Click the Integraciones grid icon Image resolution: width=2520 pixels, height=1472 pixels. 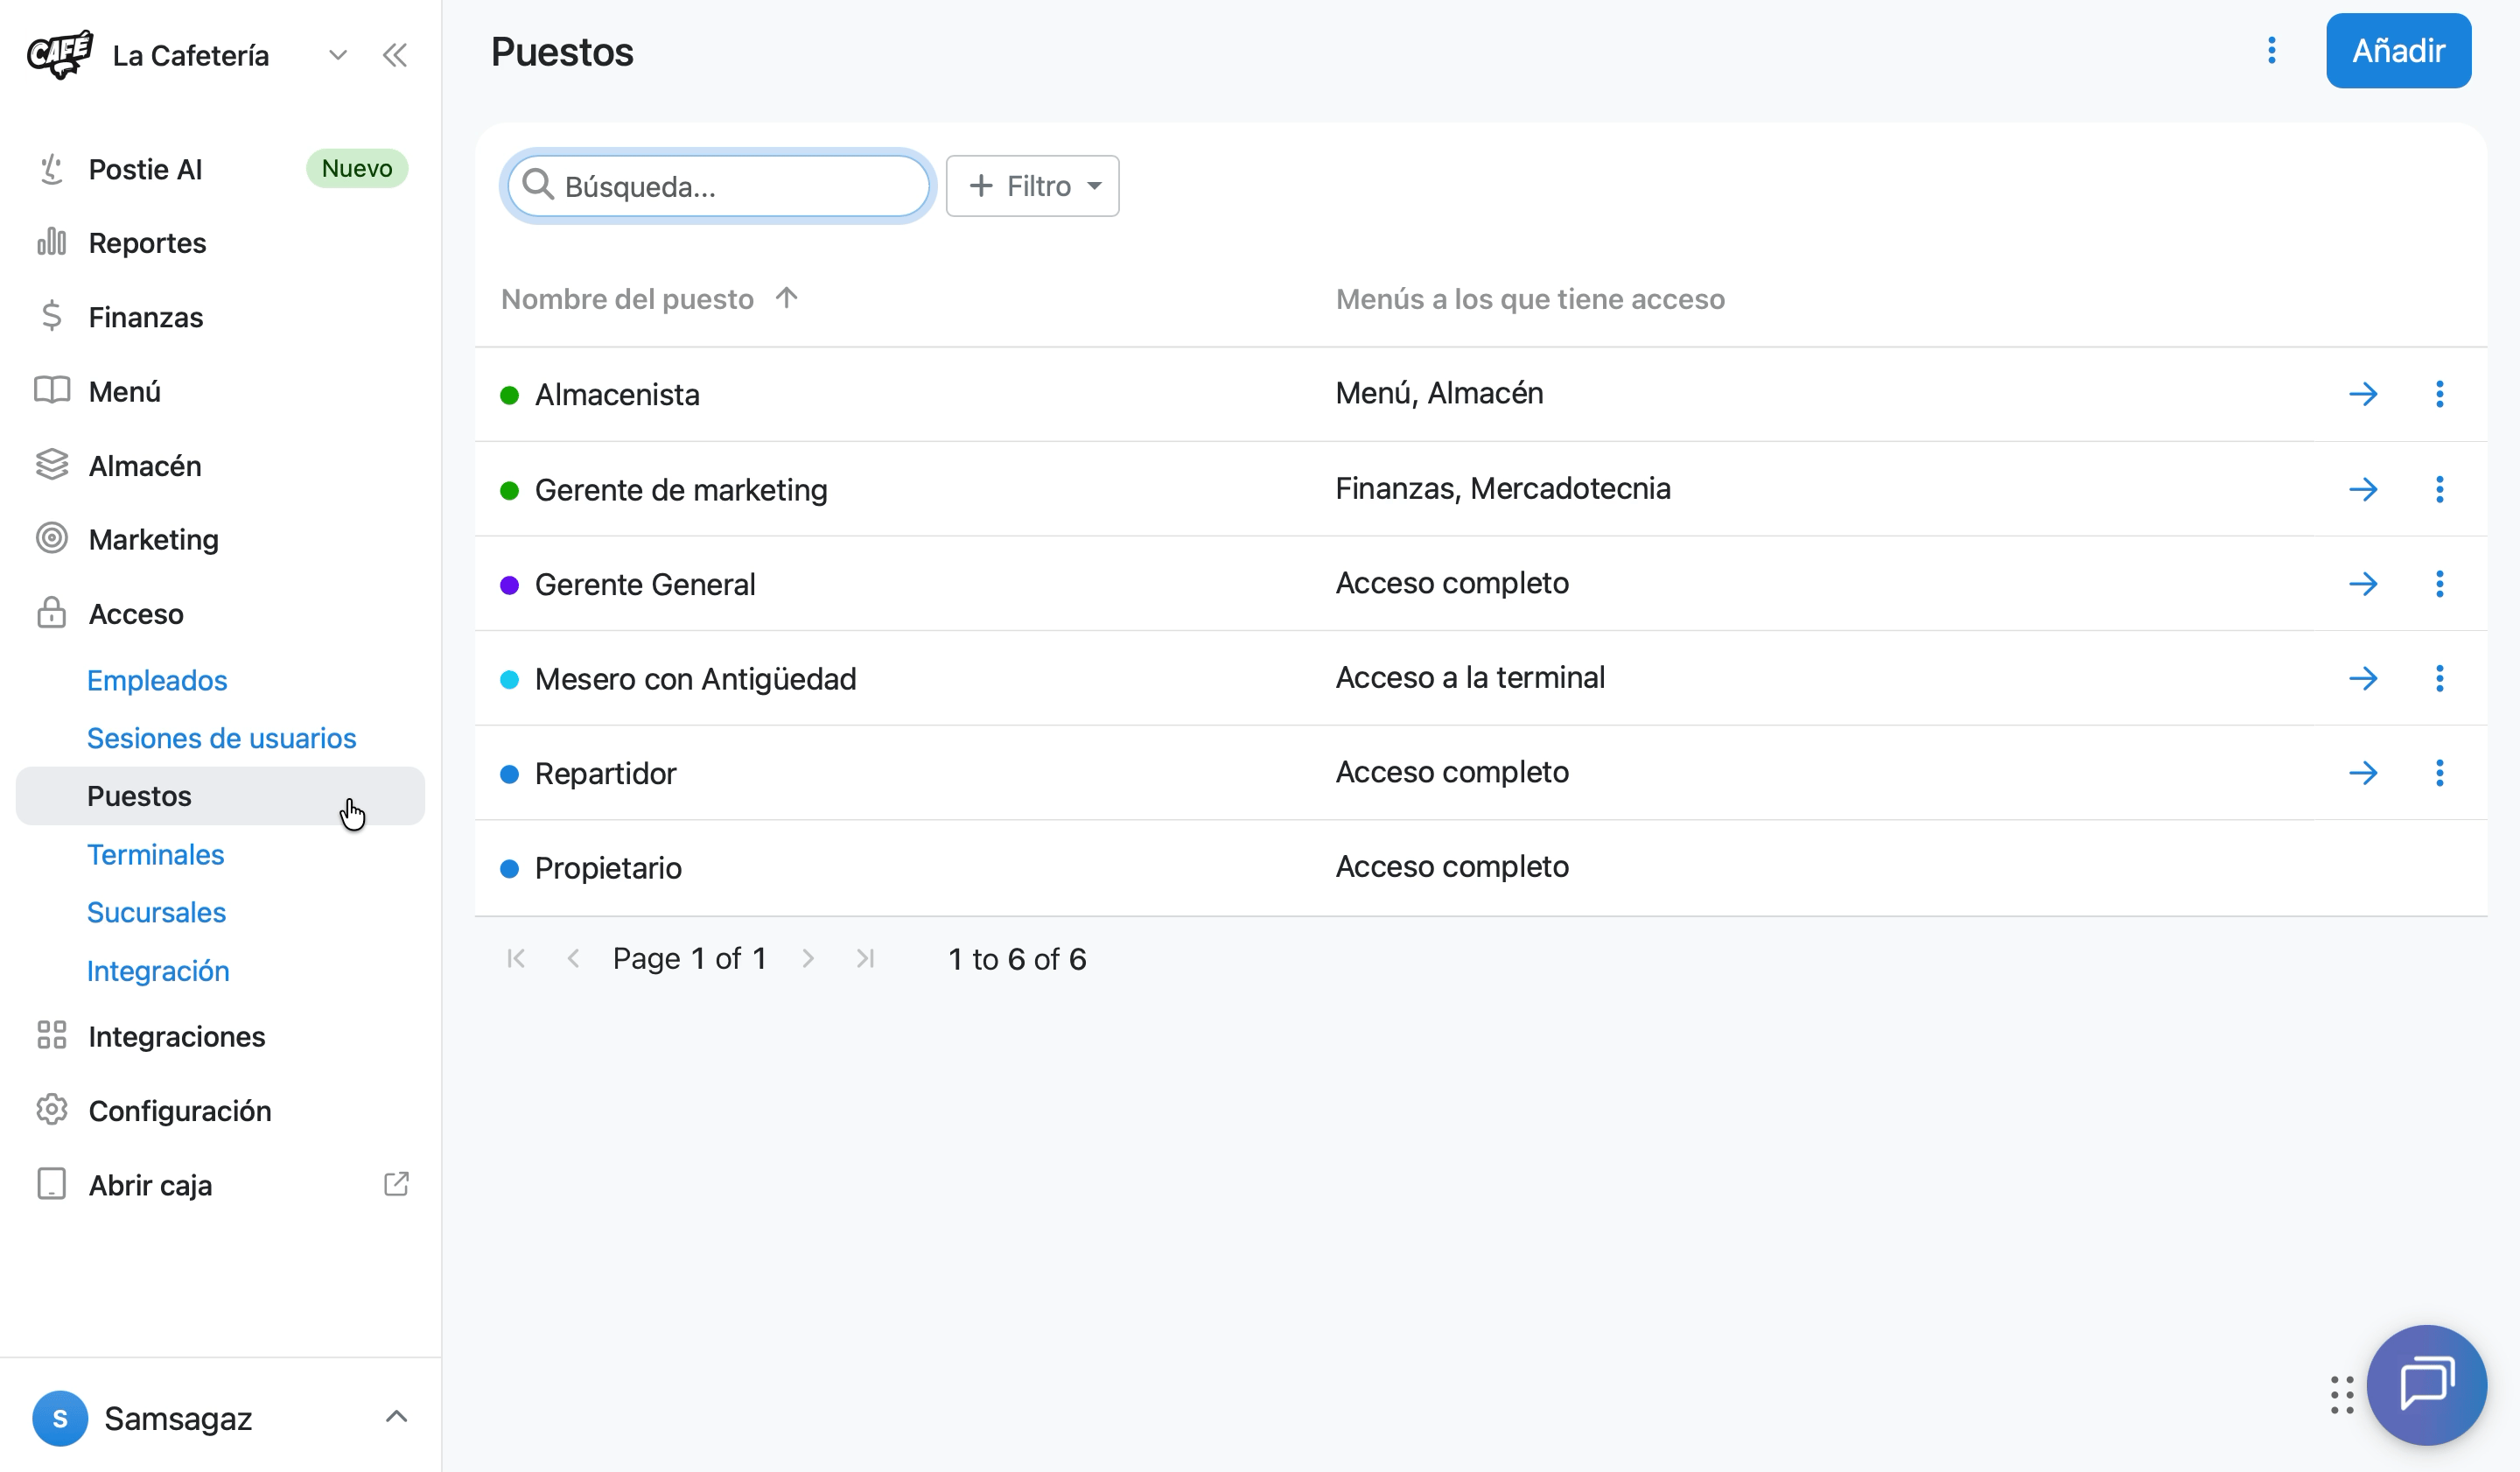(x=52, y=1036)
